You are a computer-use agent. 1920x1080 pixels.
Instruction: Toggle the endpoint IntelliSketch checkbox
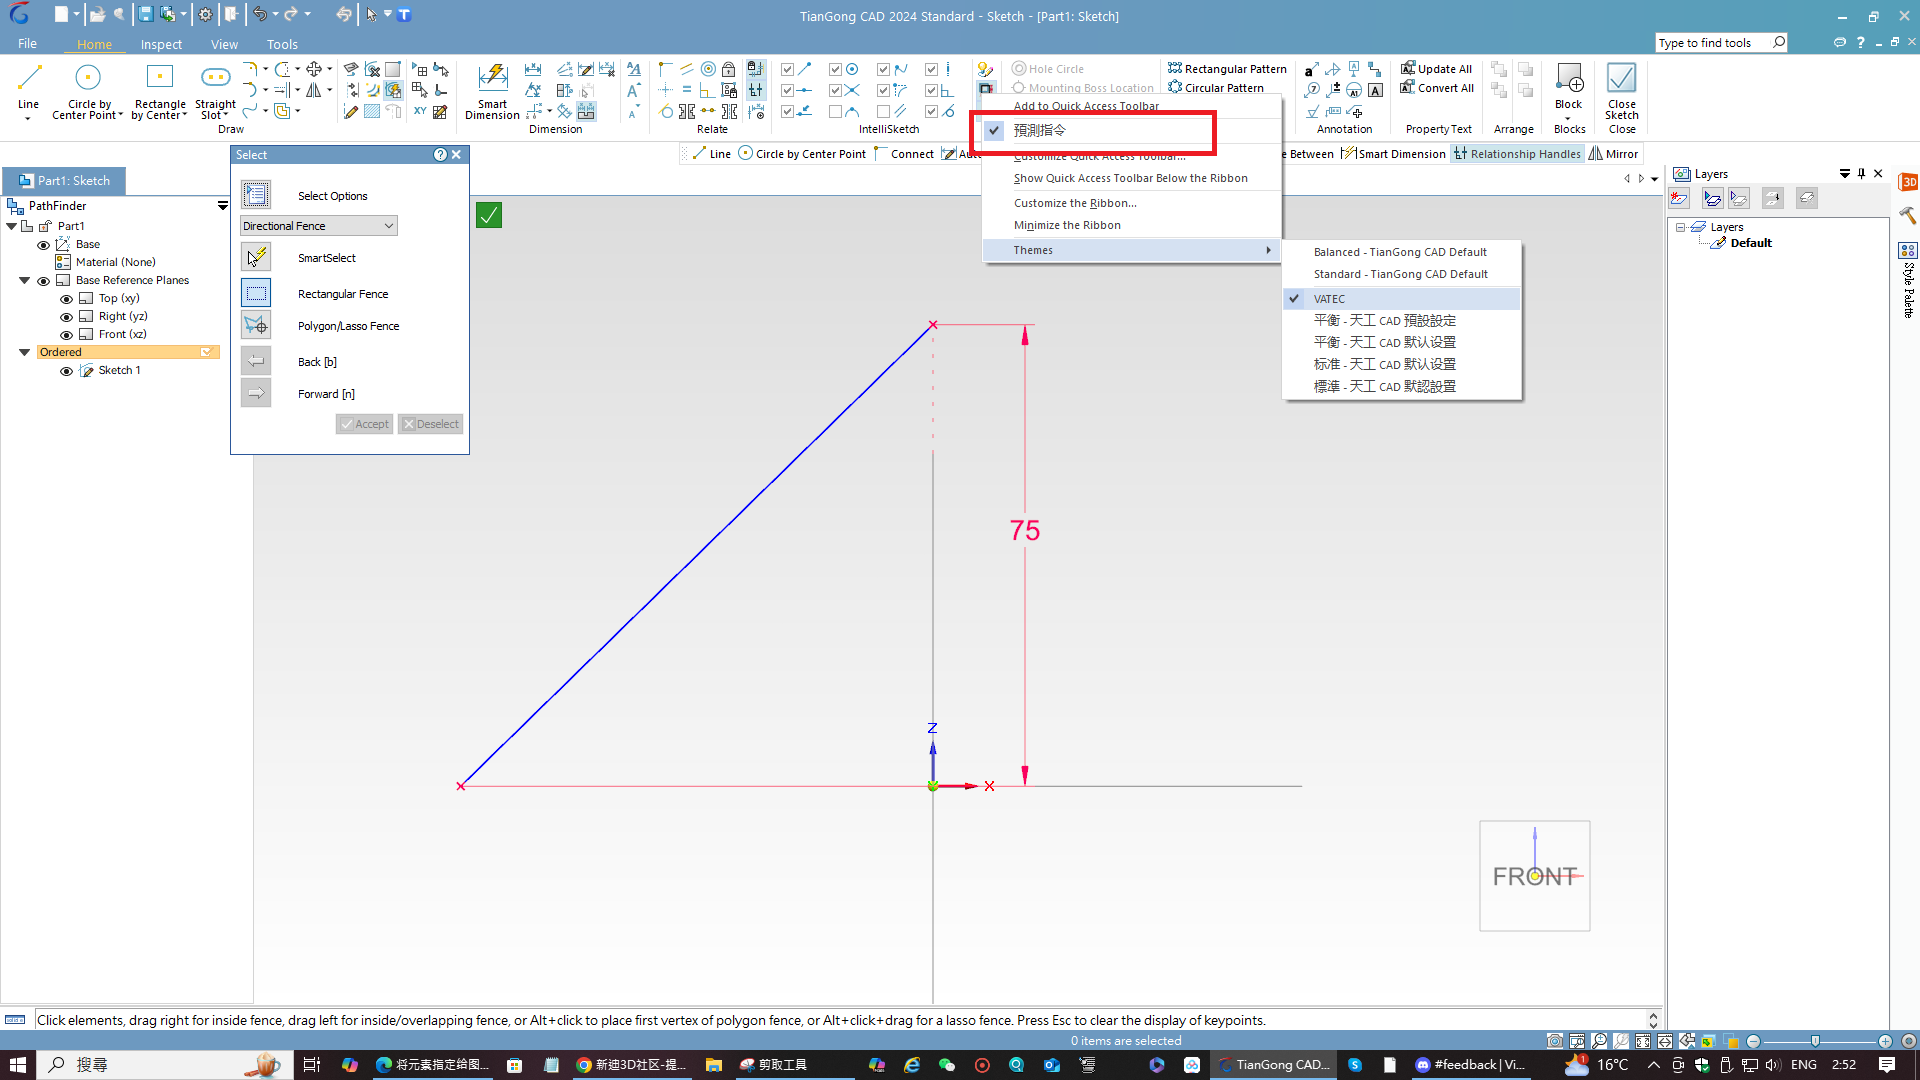[x=787, y=69]
